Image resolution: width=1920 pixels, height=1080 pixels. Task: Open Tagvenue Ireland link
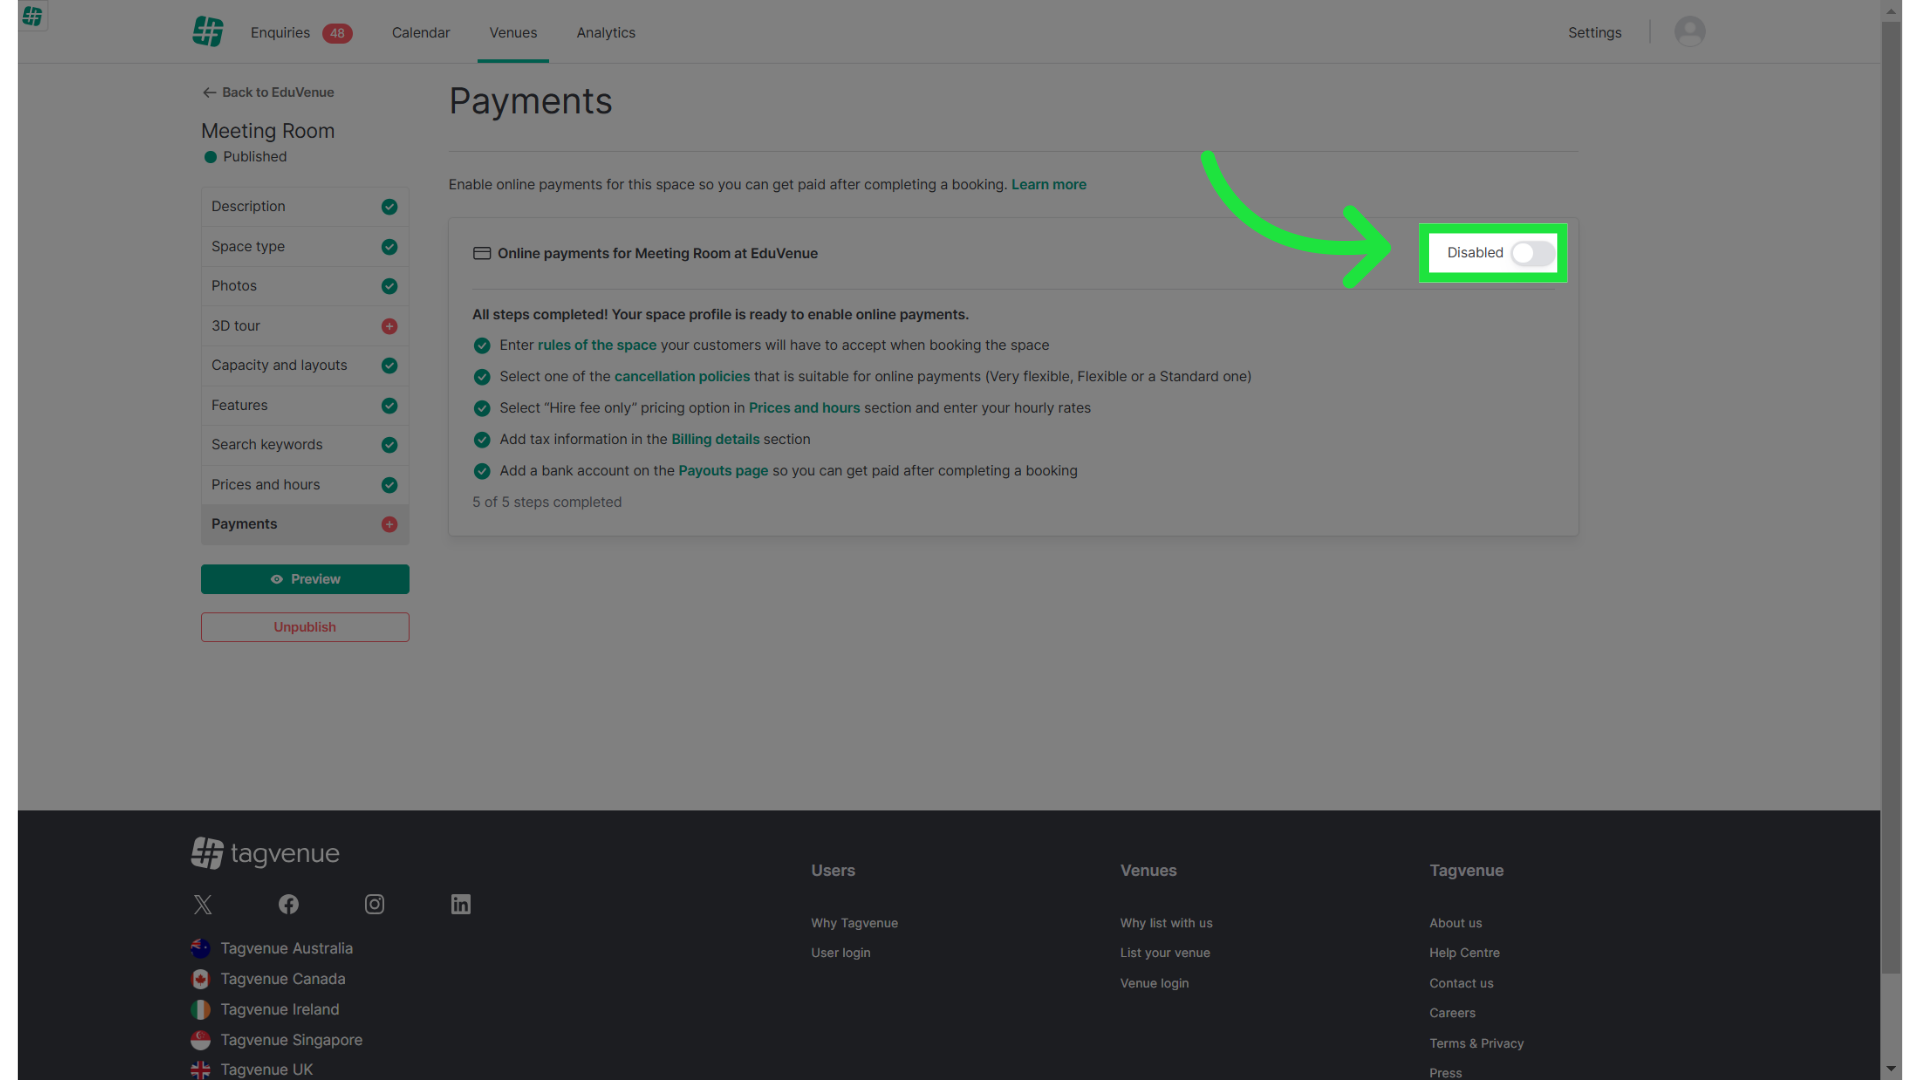[x=280, y=1010]
